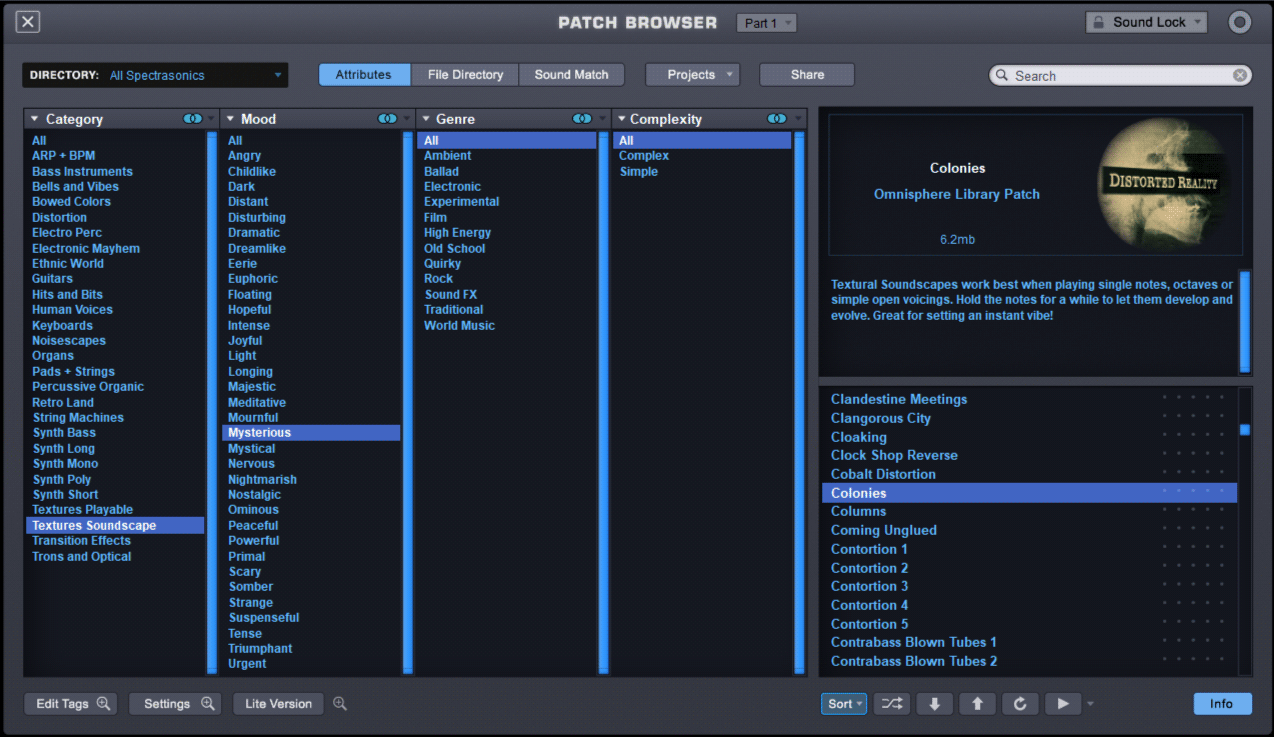Select ARP + BPM category
This screenshot has height=737, width=1274.
[64, 156]
